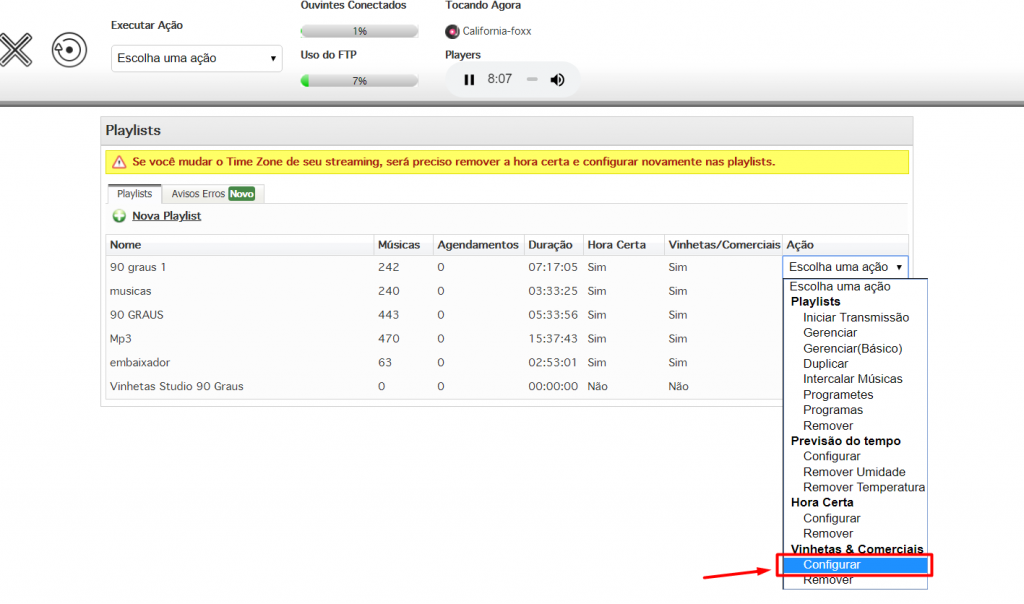Image resolution: width=1024 pixels, height=604 pixels.
Task: Click the circular restart stream icon
Action: pos(69,50)
